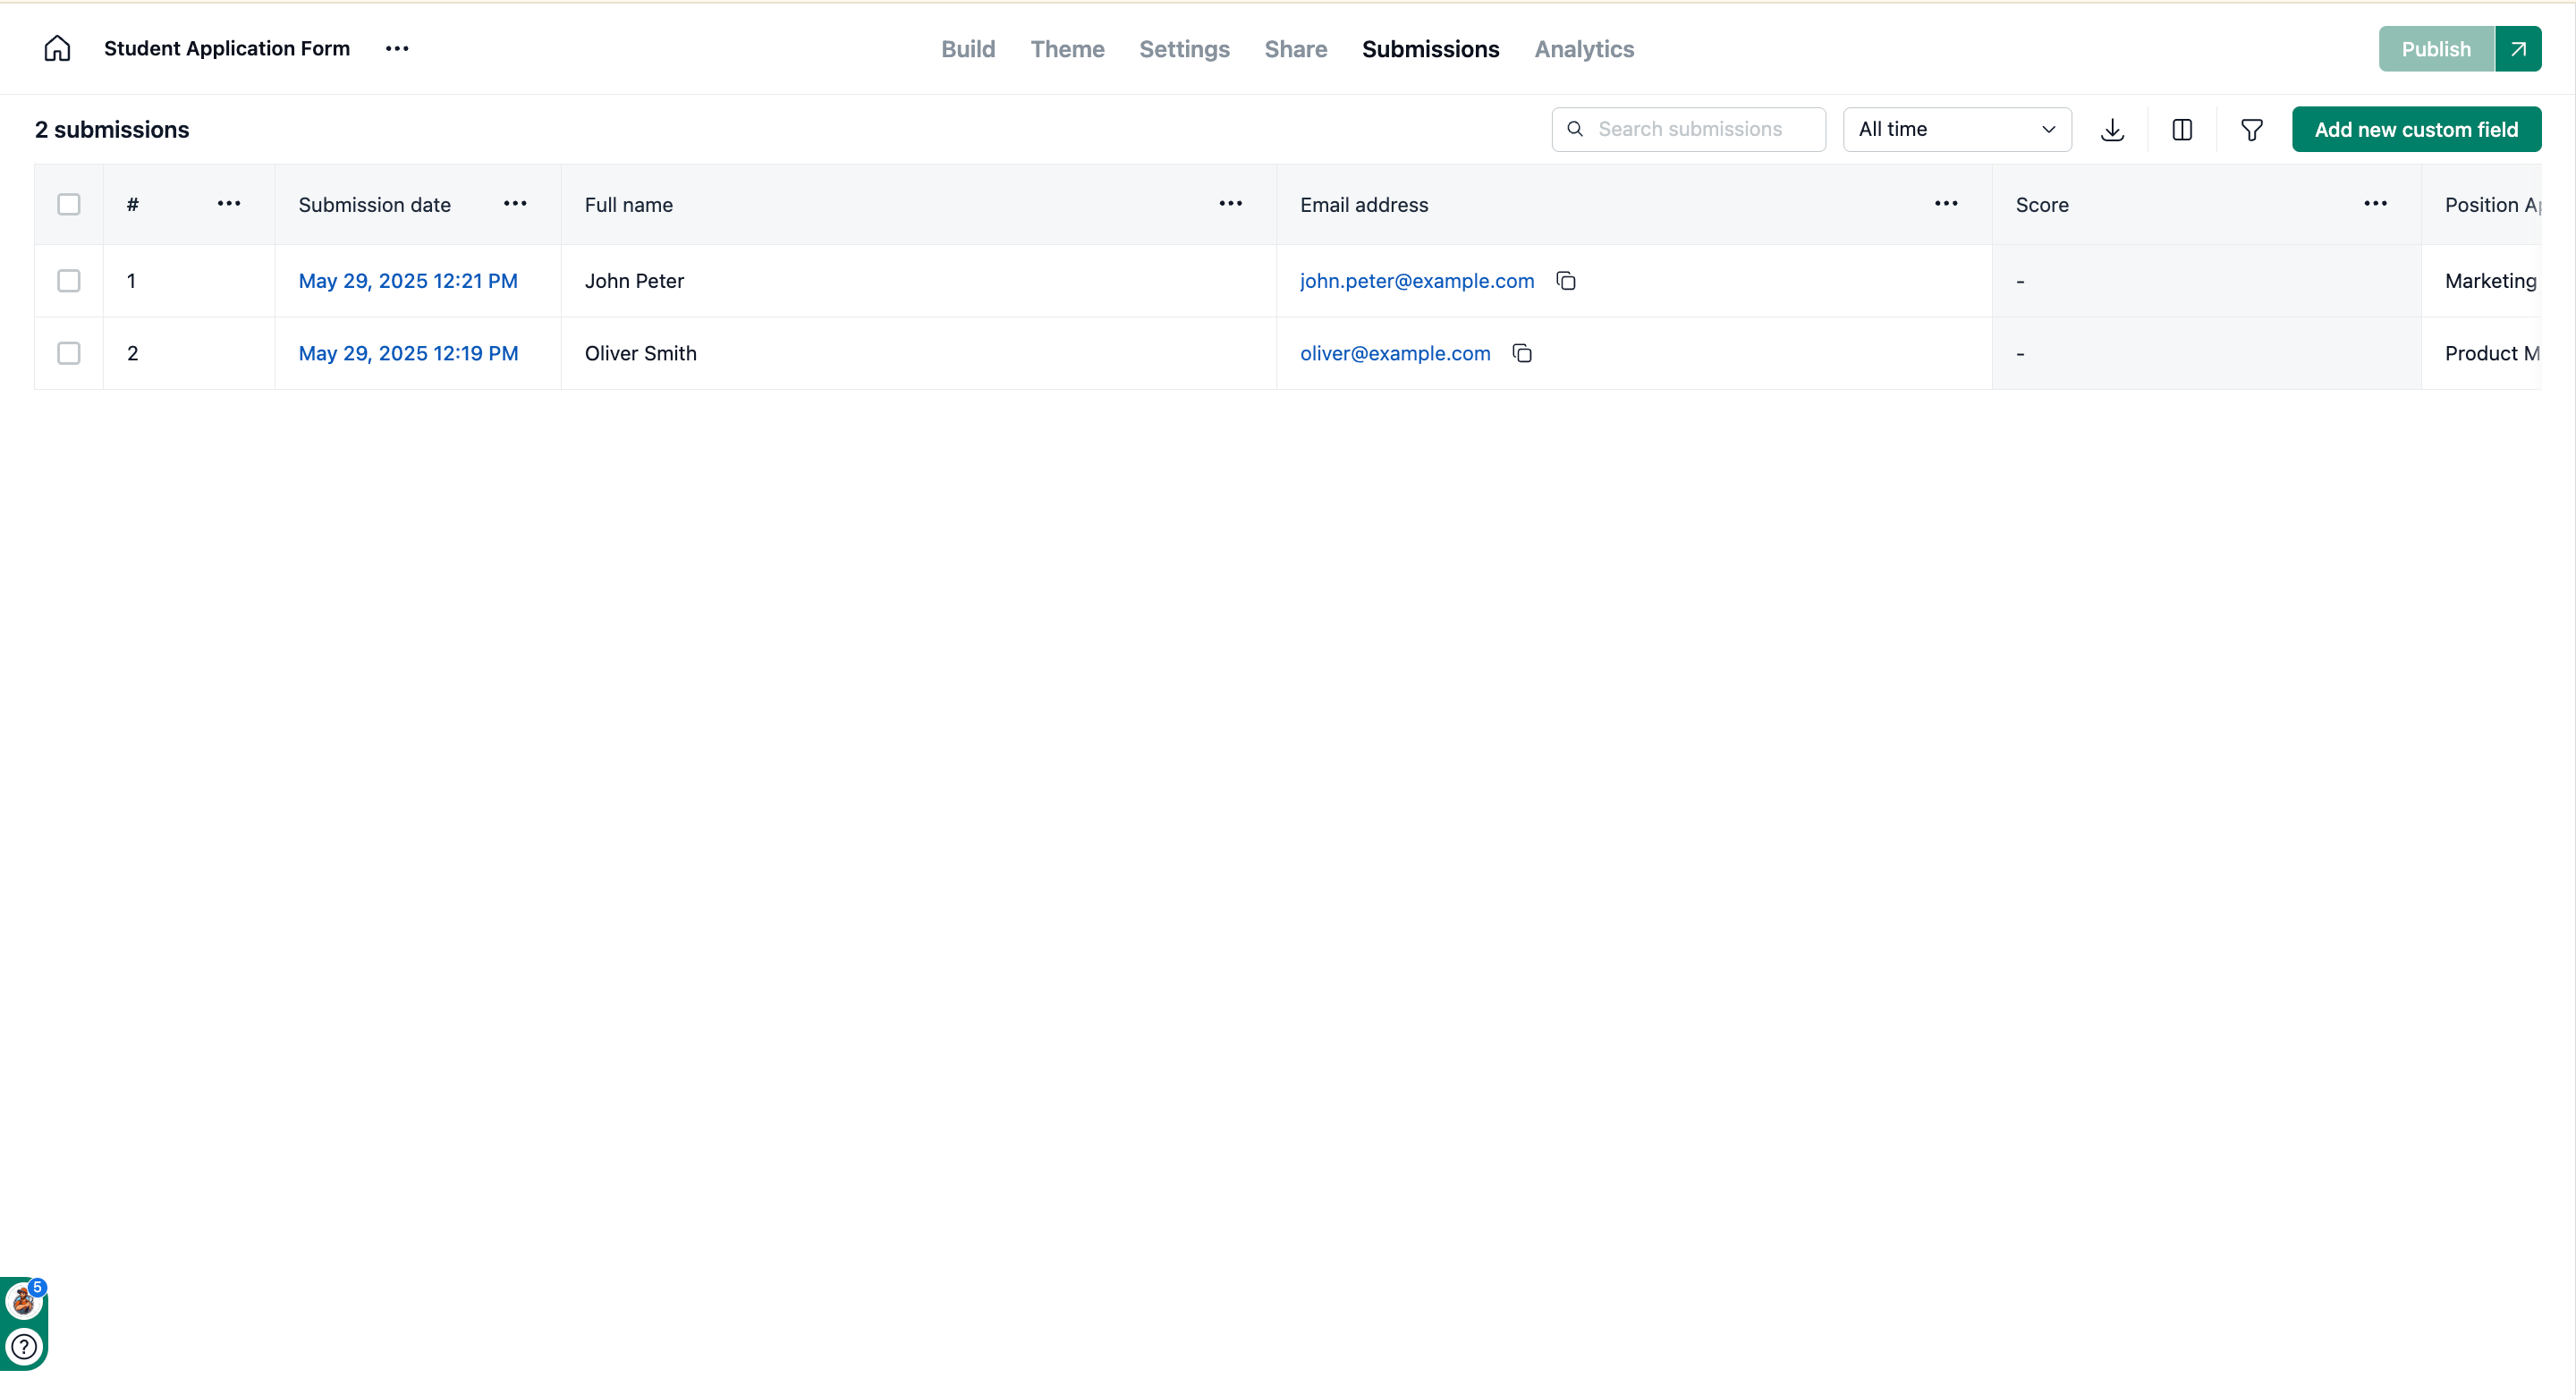The height and width of the screenshot is (1395, 2576).
Task: Click the Score cell for John Peter
Action: (2206, 281)
